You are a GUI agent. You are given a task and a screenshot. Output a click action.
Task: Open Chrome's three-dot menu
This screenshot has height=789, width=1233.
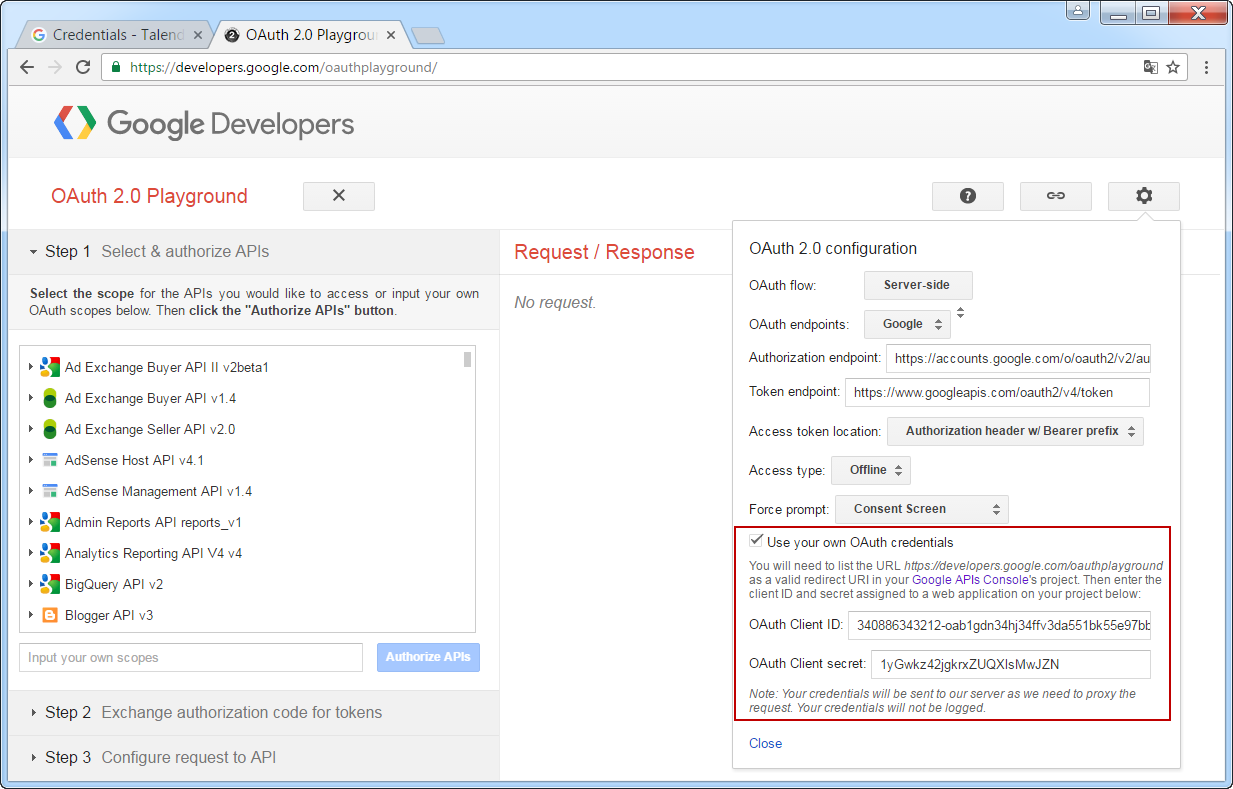pyautogui.click(x=1206, y=67)
